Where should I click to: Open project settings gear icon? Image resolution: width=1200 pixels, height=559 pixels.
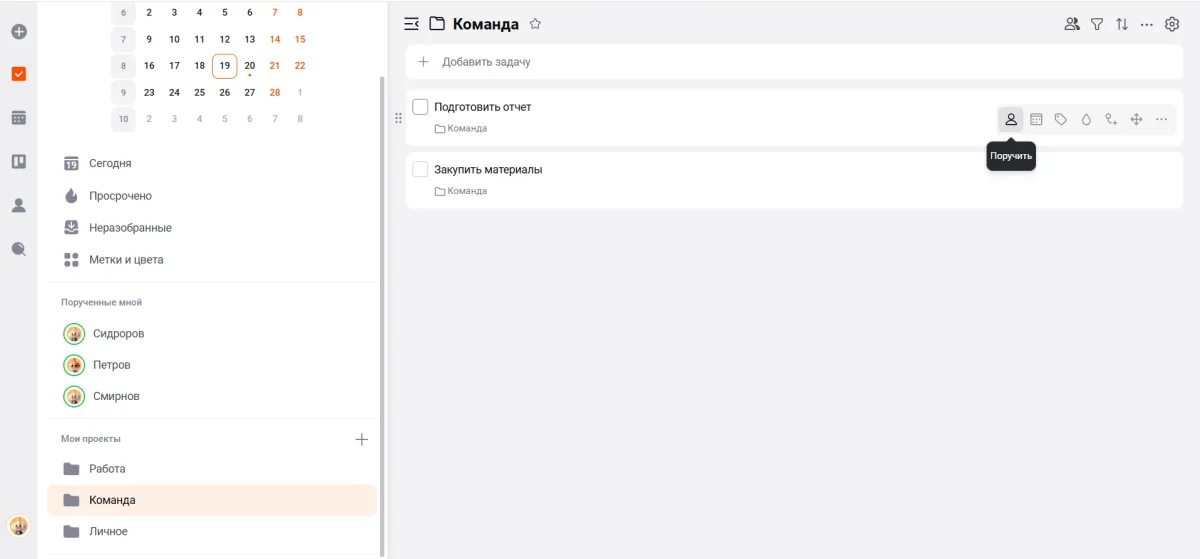tap(1172, 24)
